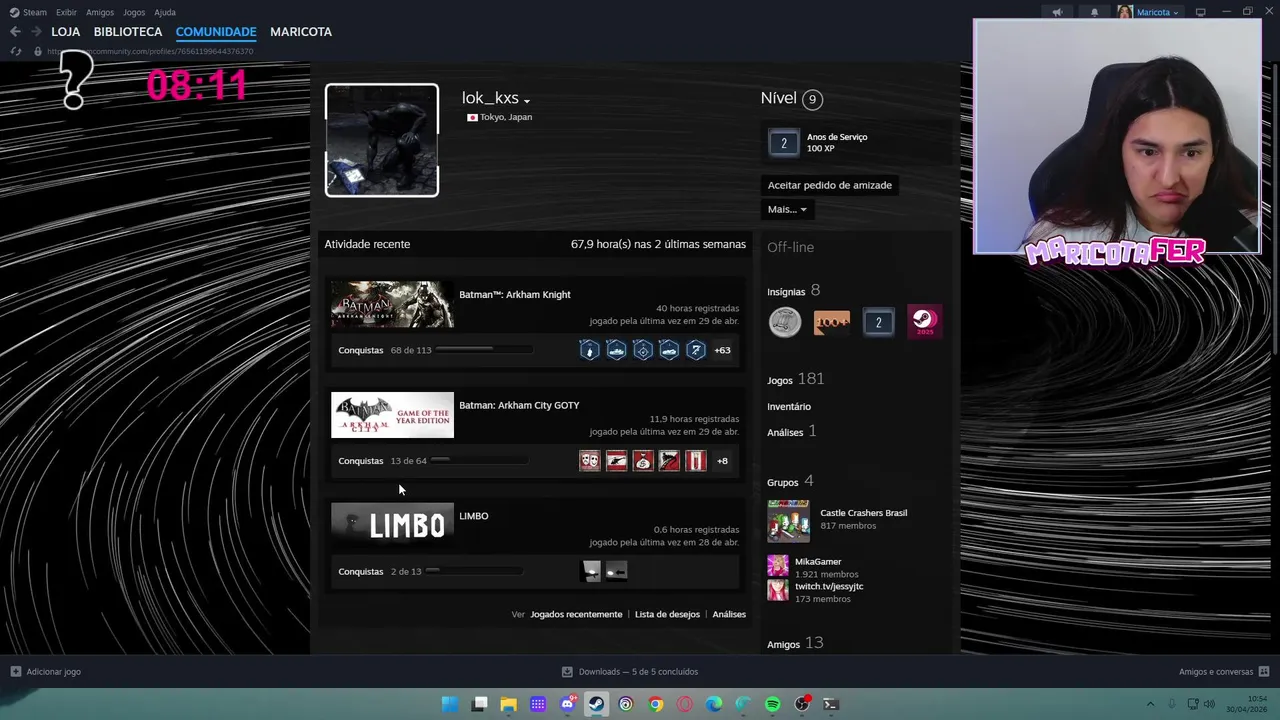Go forward with the right arrow
1280x720 pixels.
tap(36, 32)
